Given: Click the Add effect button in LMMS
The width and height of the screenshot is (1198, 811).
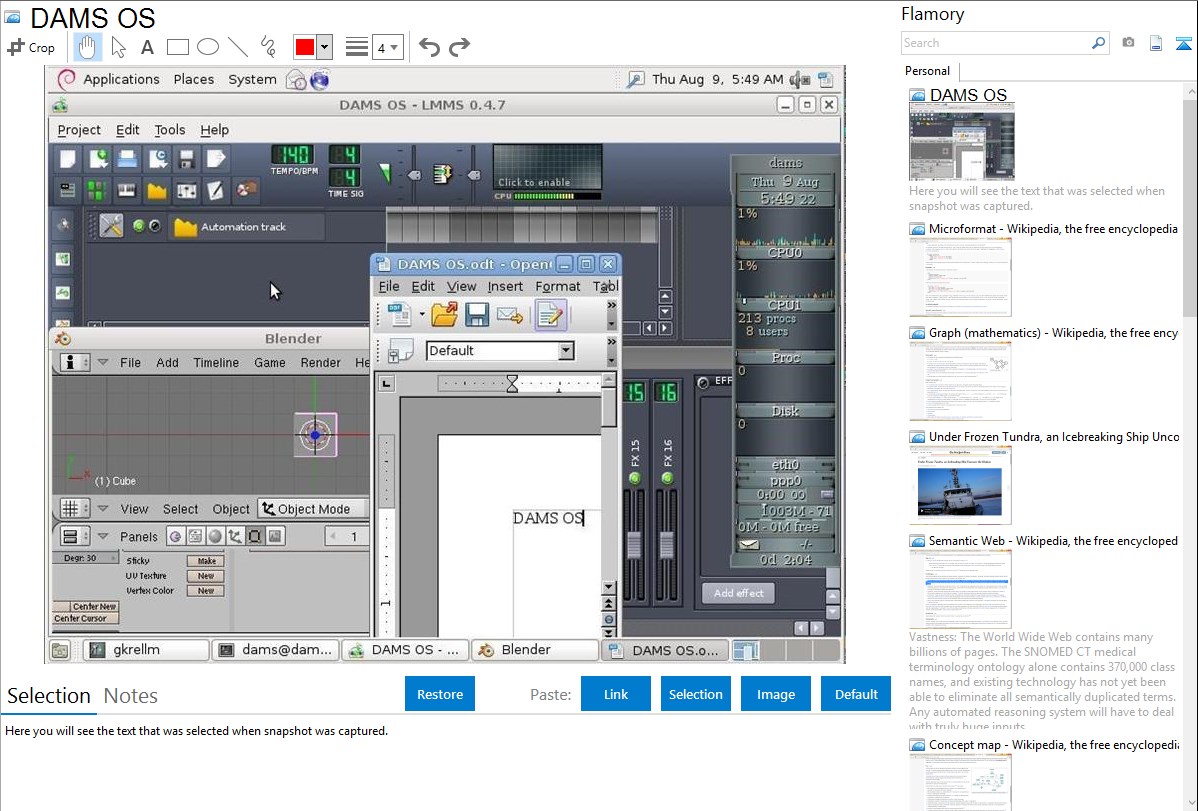Looking at the screenshot, I should click(738, 593).
